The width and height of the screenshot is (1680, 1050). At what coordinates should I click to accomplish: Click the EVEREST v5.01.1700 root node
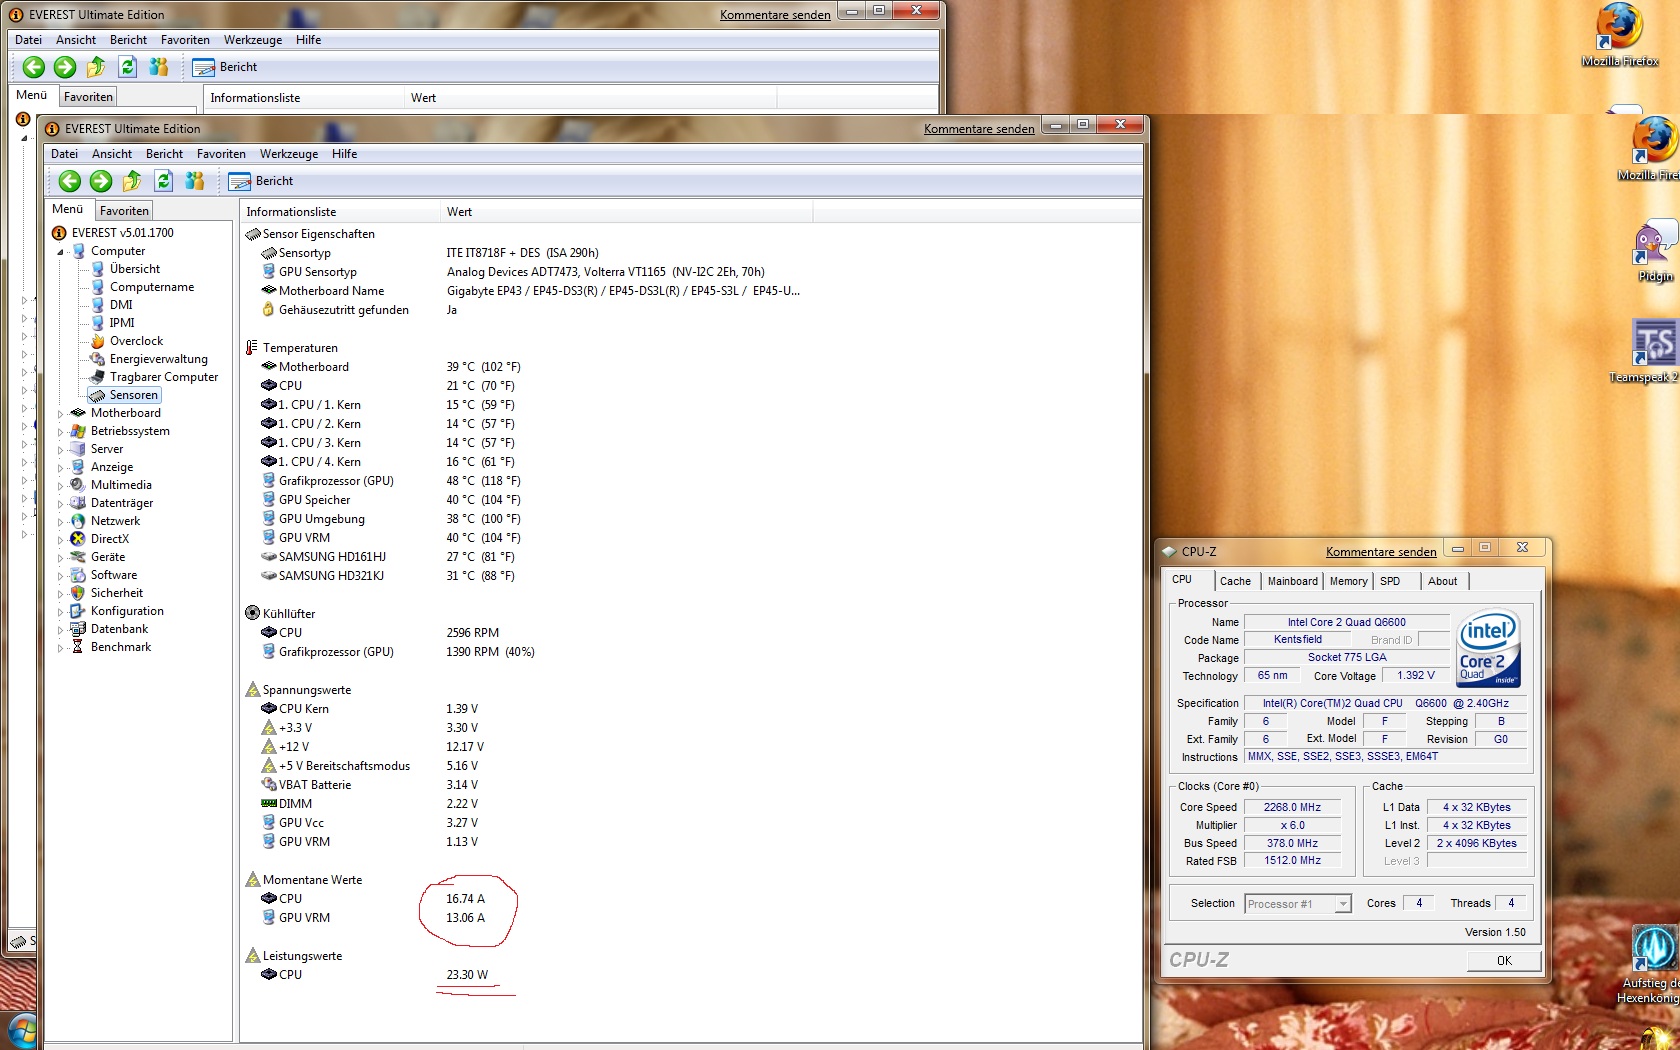122,233
